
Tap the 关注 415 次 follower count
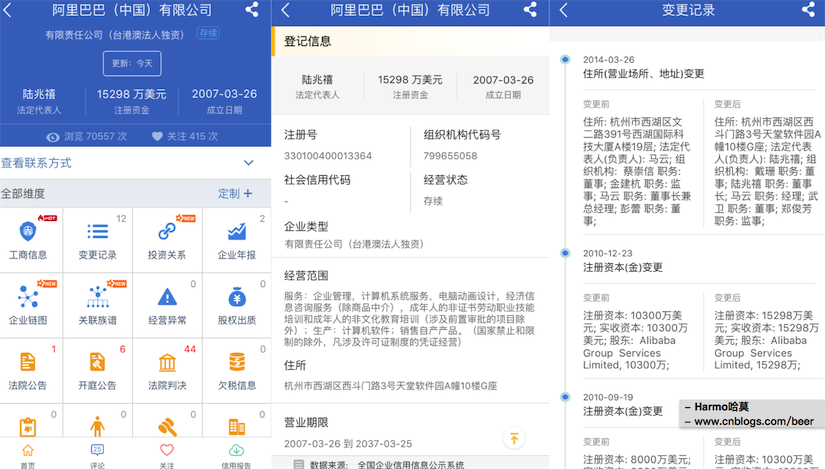[x=185, y=136]
